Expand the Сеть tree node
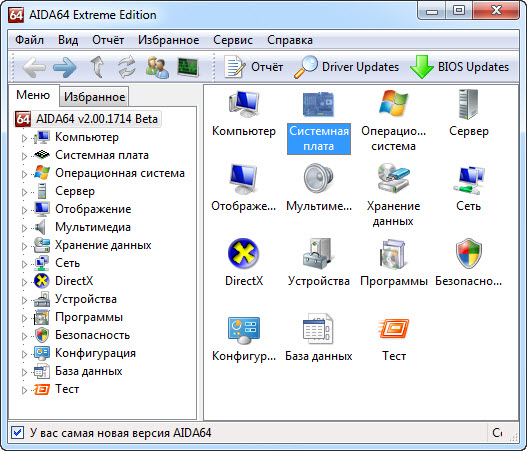527x451 pixels. coord(24,264)
